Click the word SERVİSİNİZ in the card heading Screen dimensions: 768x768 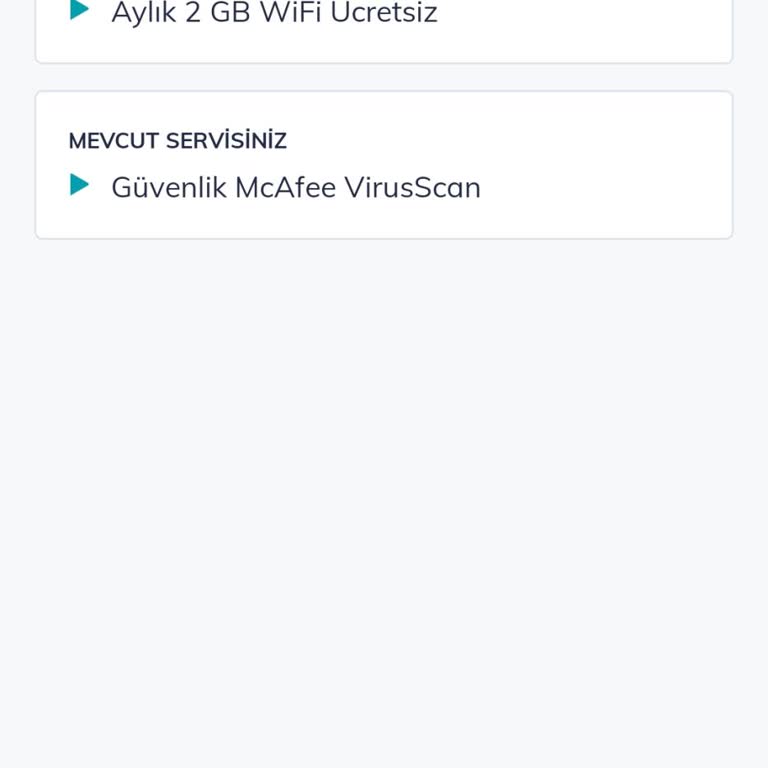[226, 141]
